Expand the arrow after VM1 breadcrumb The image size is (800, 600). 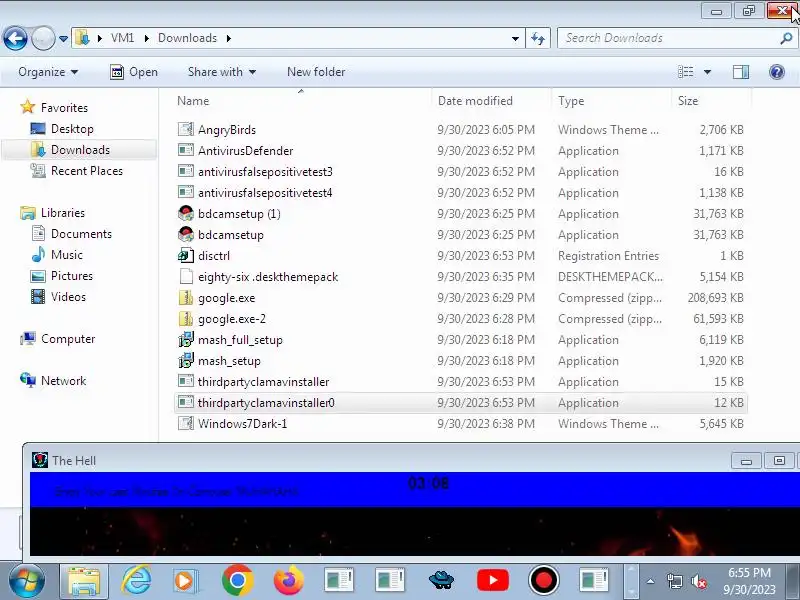(146, 38)
